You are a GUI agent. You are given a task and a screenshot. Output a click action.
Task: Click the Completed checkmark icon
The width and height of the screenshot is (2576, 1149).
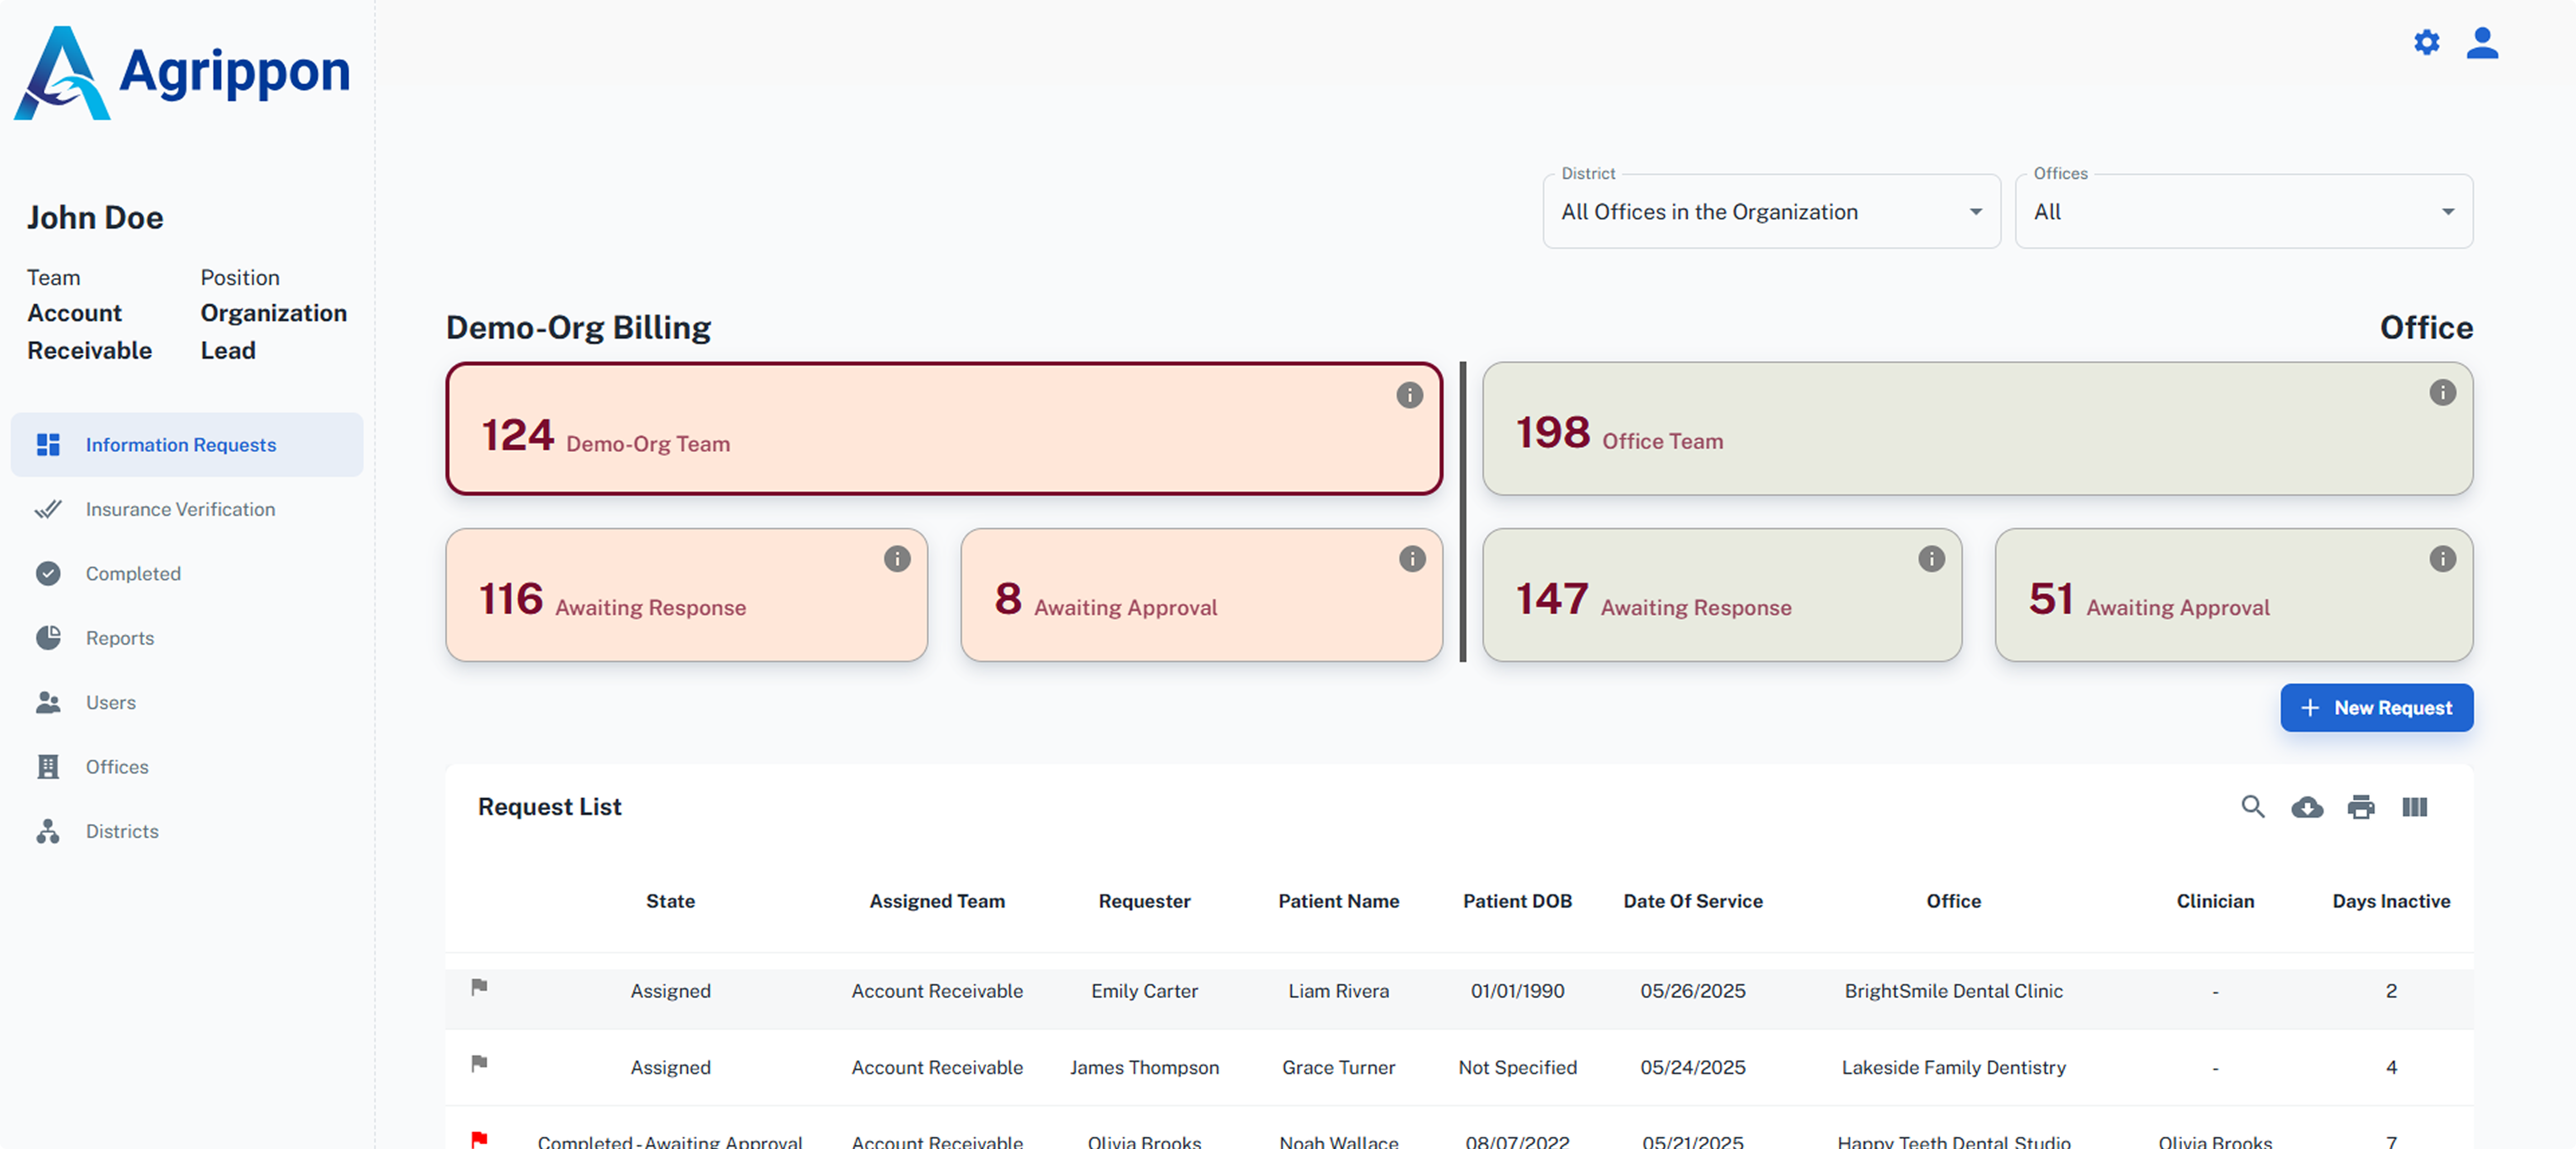click(x=48, y=573)
